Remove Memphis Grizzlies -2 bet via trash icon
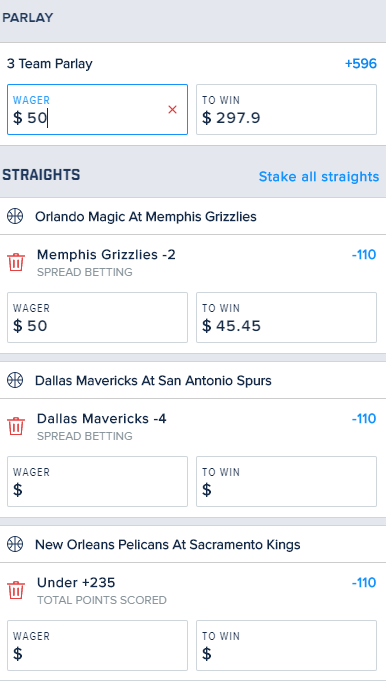The image size is (386, 685). pyautogui.click(x=16, y=262)
